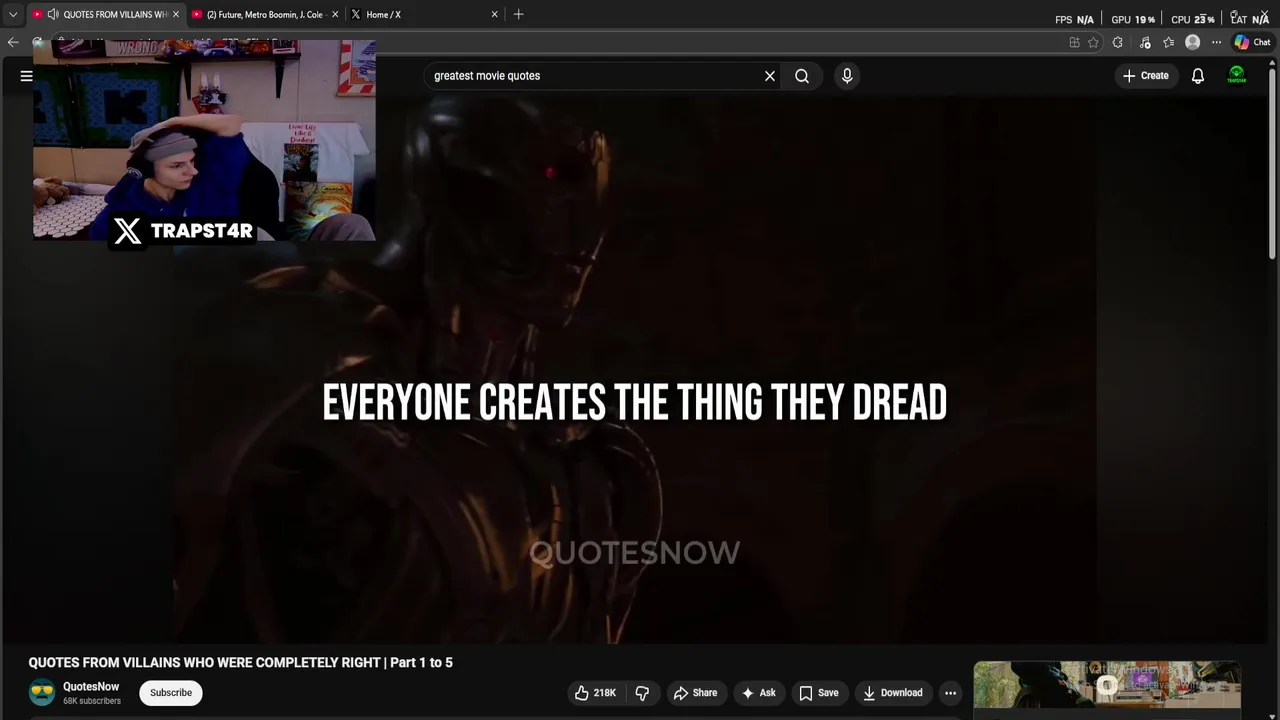The width and height of the screenshot is (1280, 720).
Task: Ask about this video
Action: (x=758, y=693)
